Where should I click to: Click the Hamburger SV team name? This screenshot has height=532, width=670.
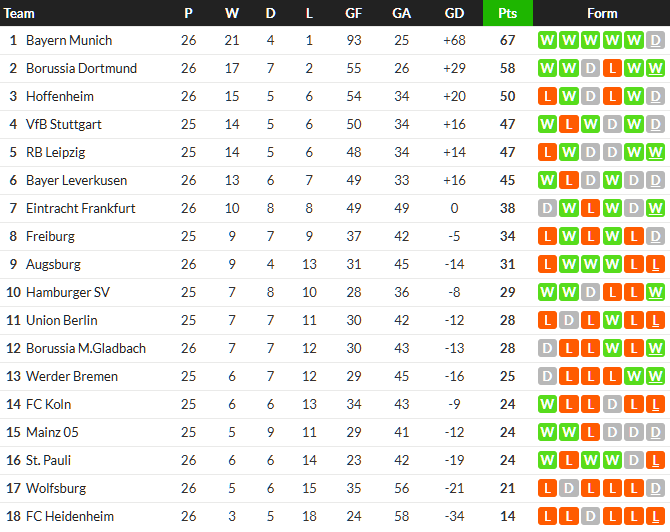tap(68, 293)
